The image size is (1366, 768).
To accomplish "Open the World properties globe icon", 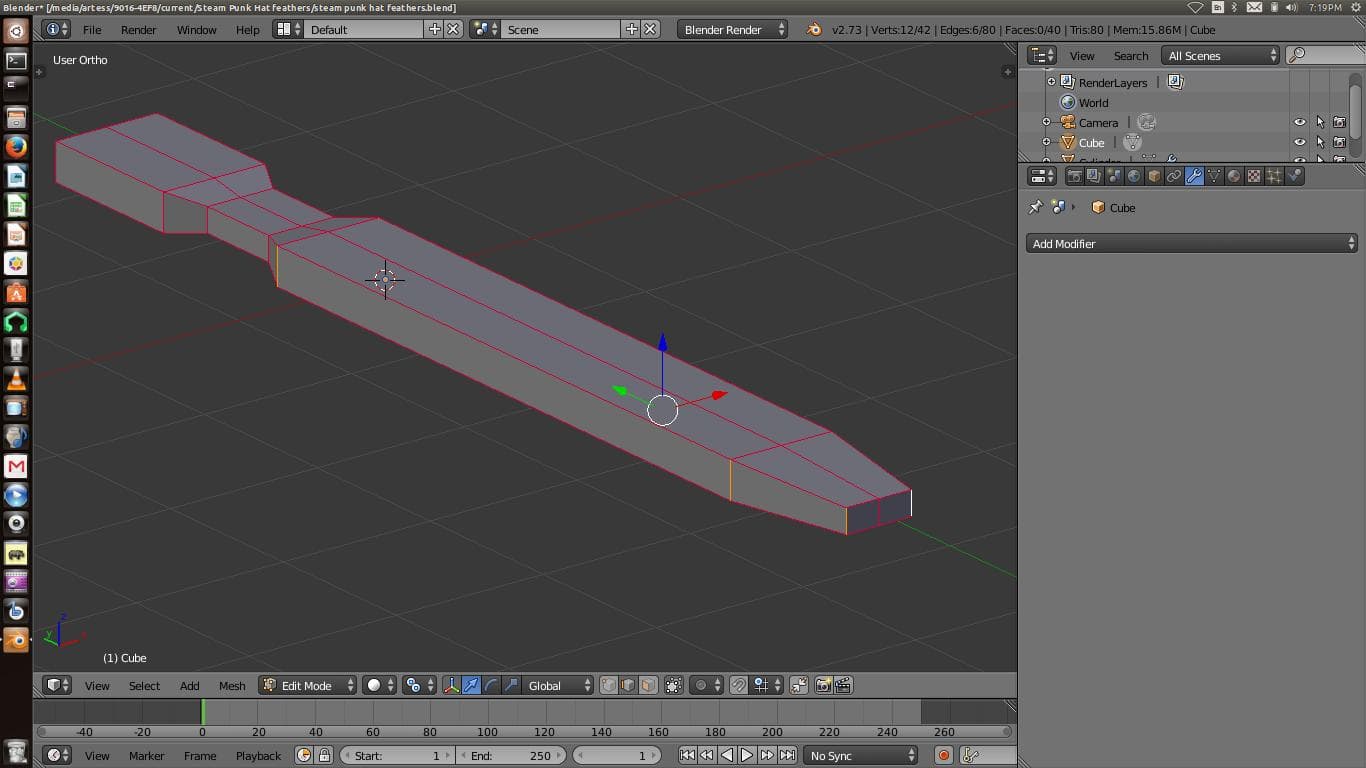I will coord(1133,176).
